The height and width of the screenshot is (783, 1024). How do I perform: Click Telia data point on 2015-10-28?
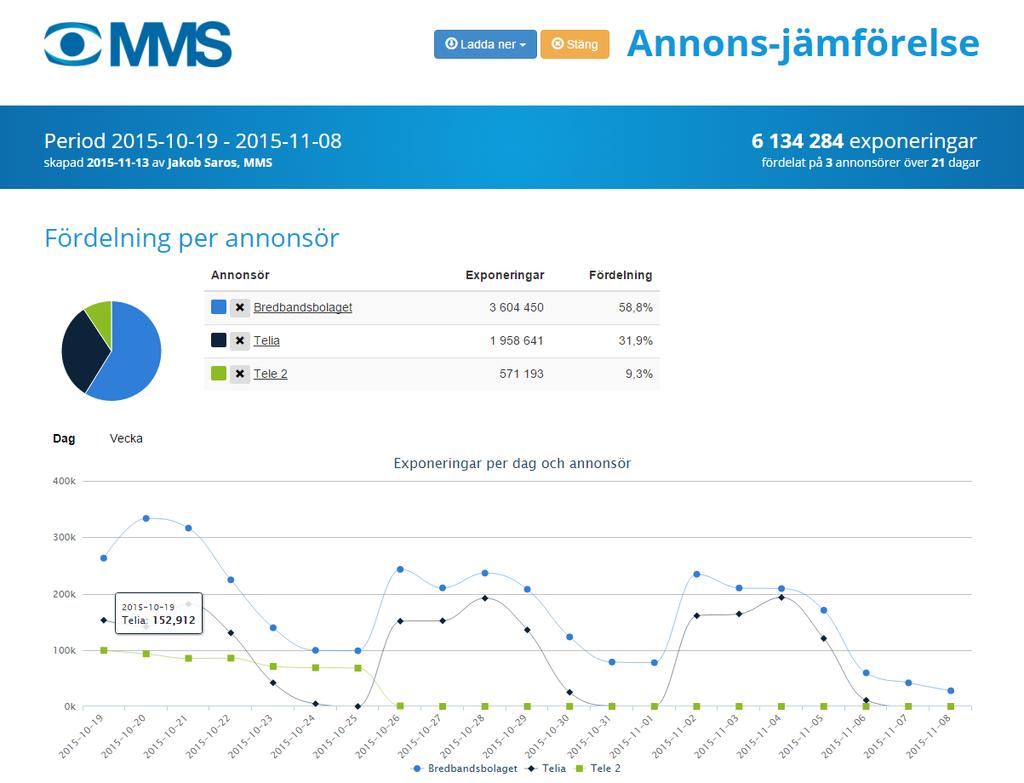(485, 598)
